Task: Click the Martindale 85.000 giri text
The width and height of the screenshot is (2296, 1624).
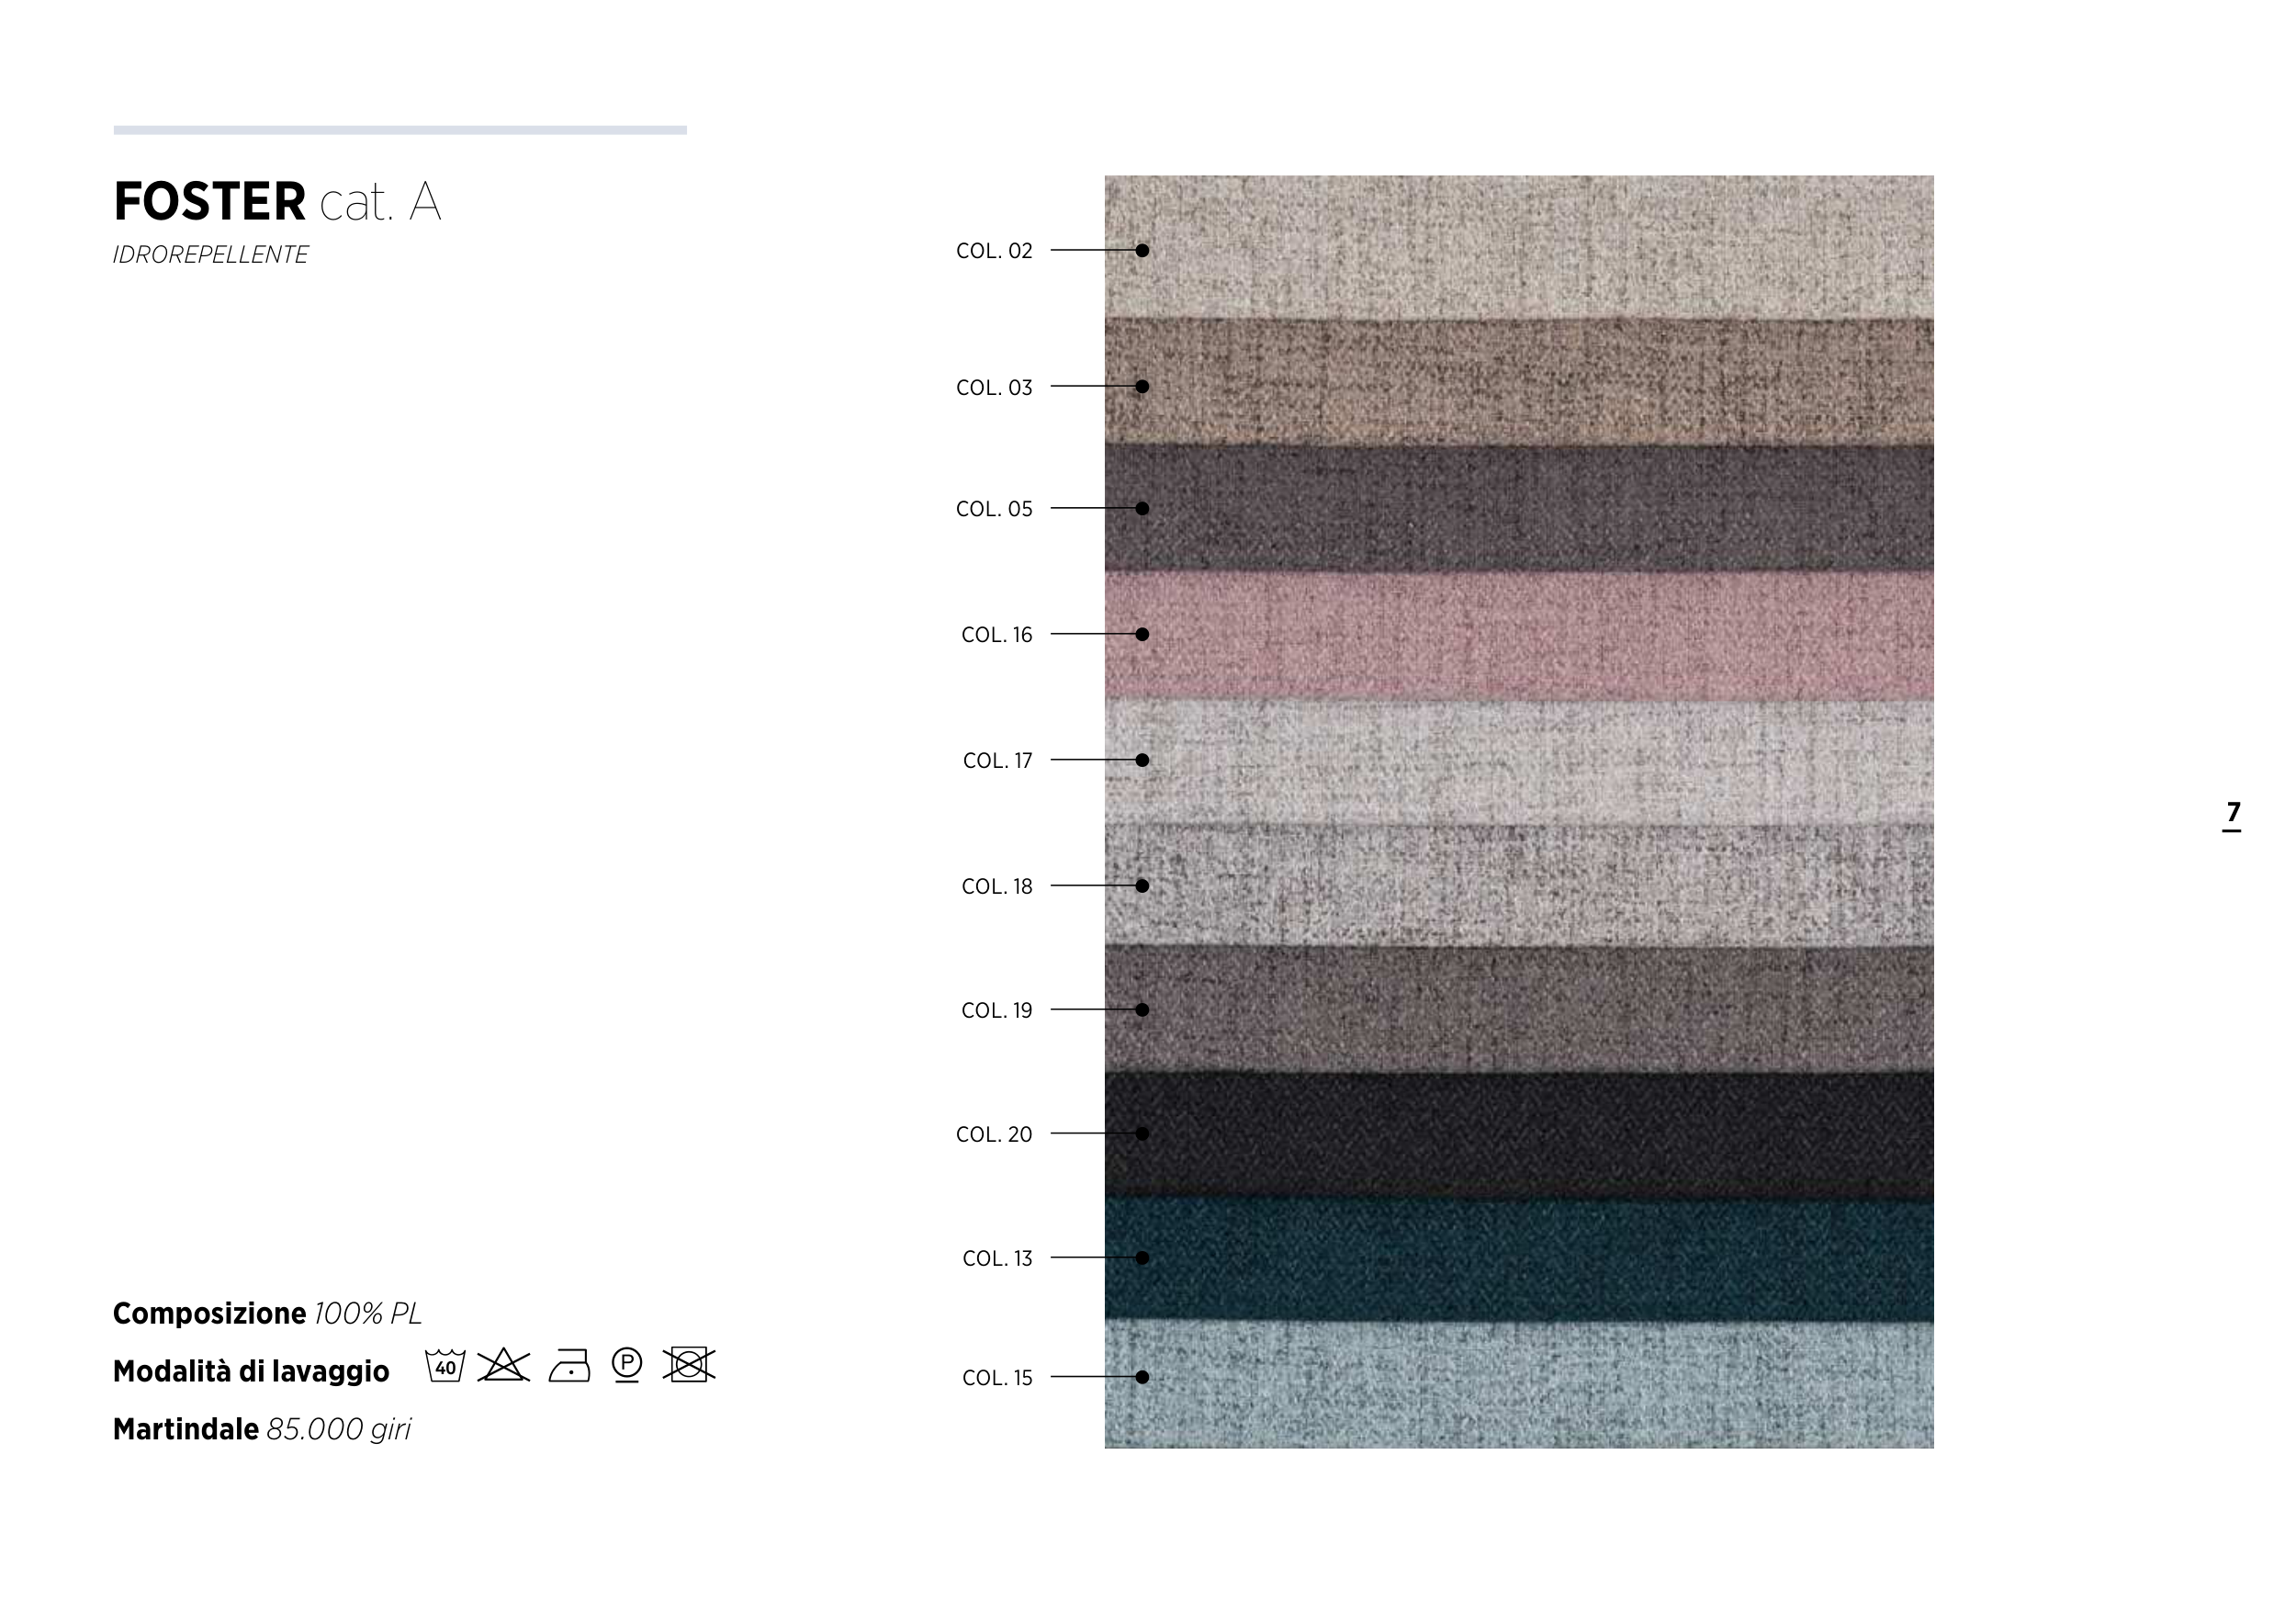Action: pyautogui.click(x=262, y=1429)
